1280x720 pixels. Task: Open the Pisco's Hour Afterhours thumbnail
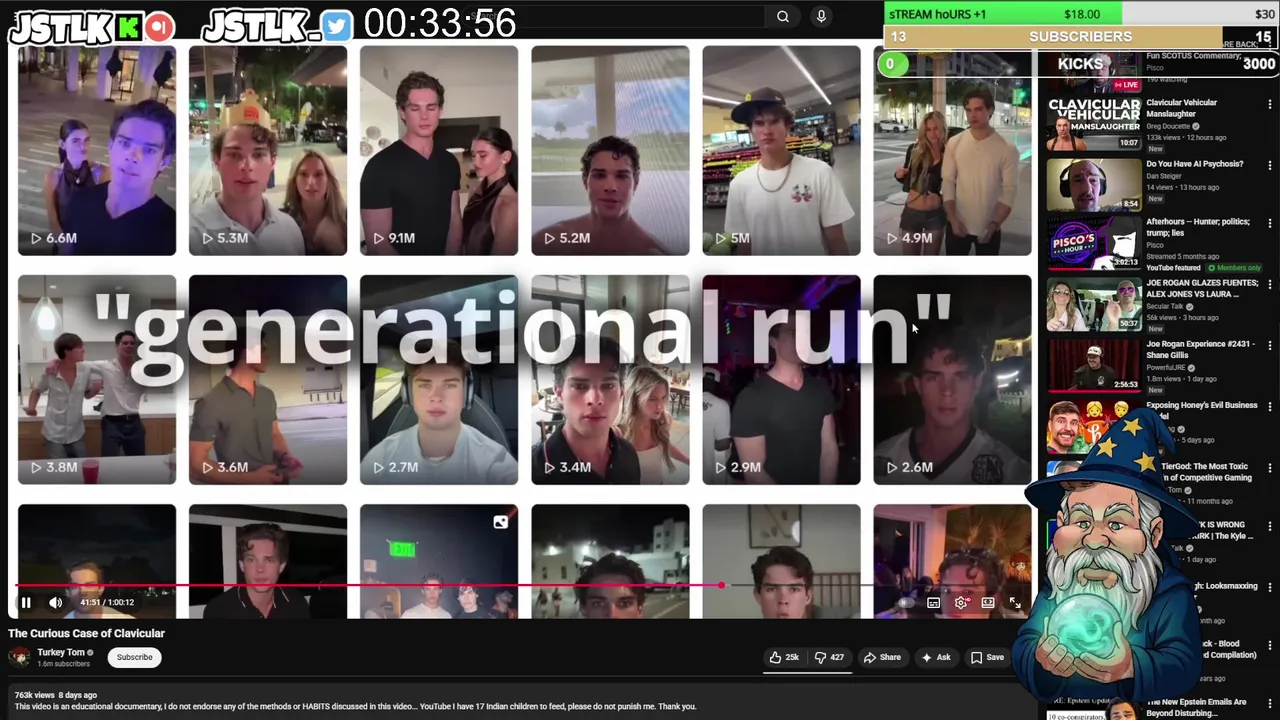coord(1094,244)
